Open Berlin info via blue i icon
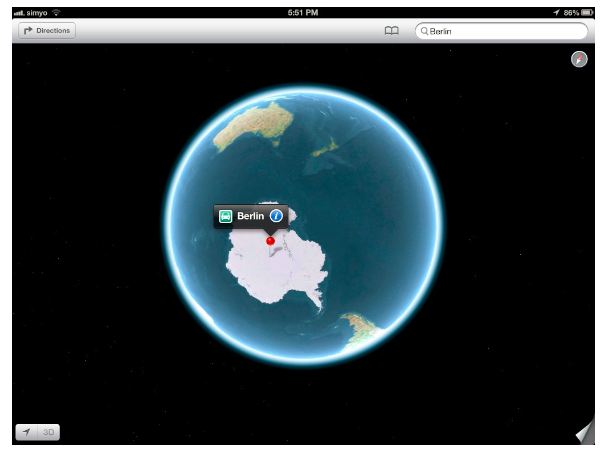Screen dimensions: 606x454 click(x=276, y=216)
